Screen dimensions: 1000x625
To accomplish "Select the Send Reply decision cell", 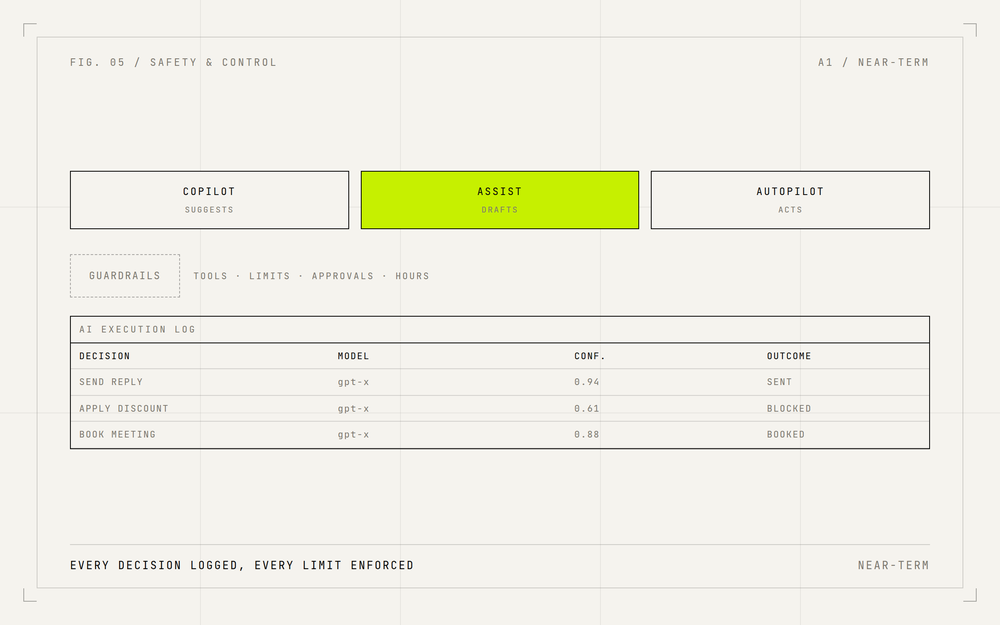I will tap(111, 382).
